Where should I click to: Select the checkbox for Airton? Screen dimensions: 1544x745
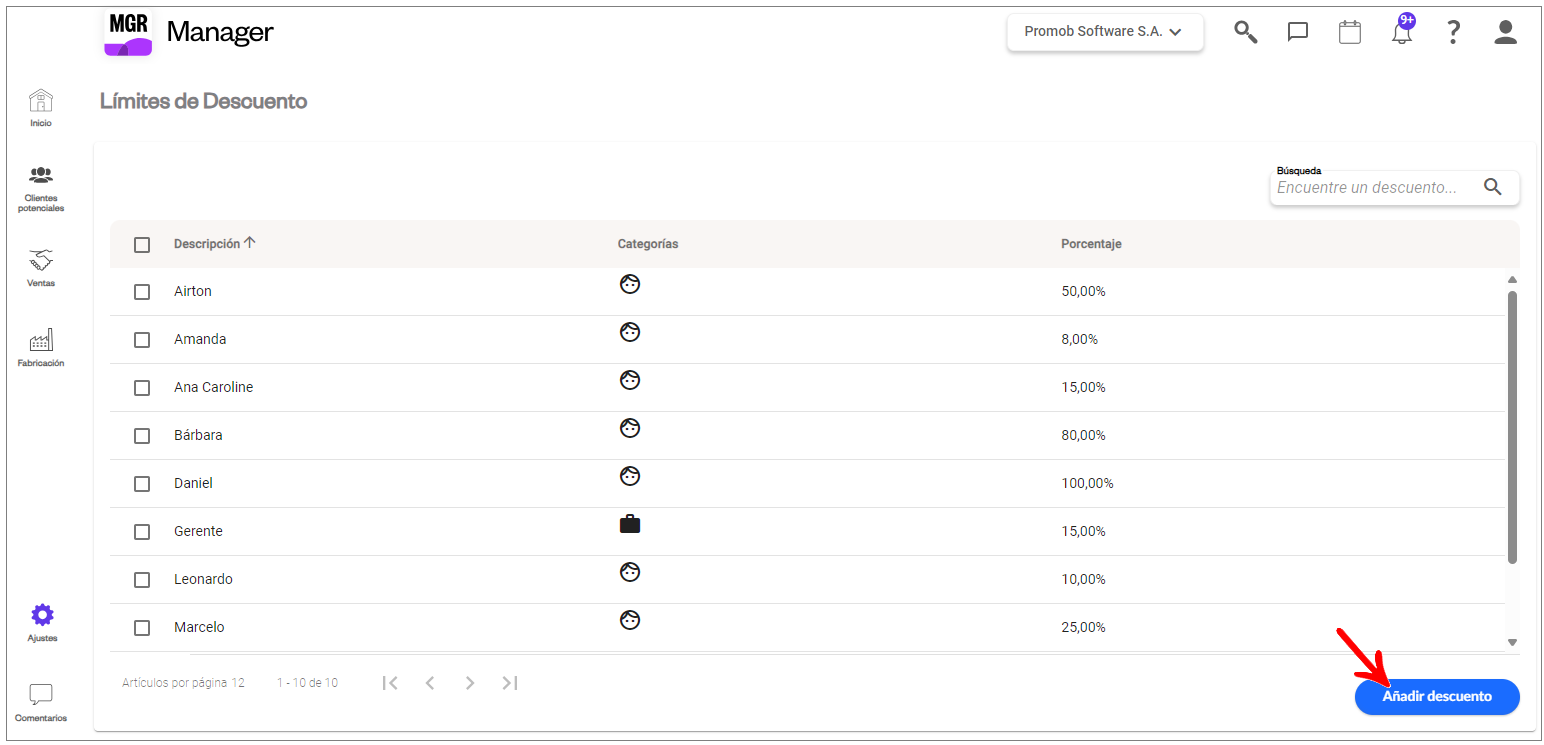(142, 292)
